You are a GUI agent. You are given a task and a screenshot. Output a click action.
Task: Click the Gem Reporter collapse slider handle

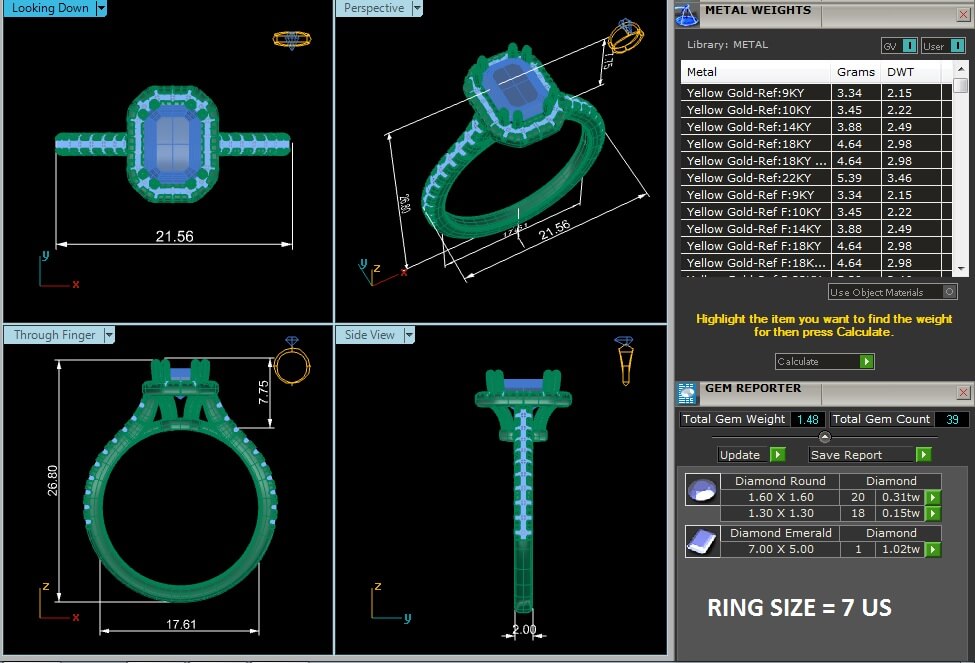(x=824, y=437)
